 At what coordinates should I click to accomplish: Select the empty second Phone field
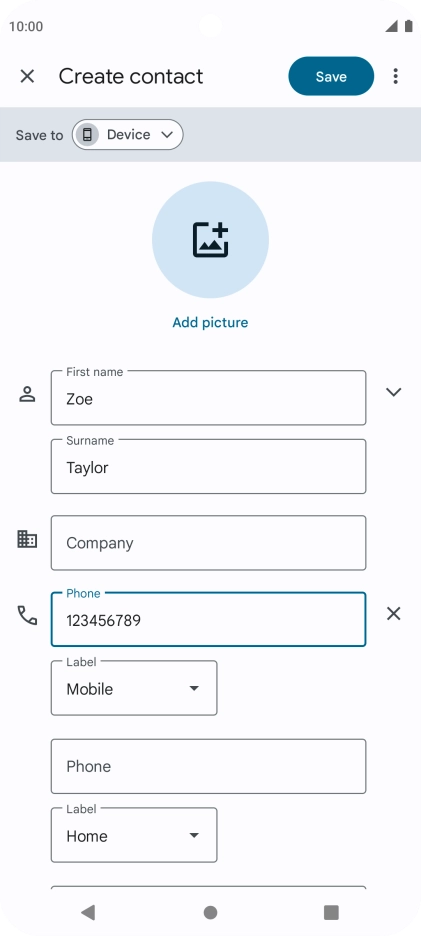[208, 766]
